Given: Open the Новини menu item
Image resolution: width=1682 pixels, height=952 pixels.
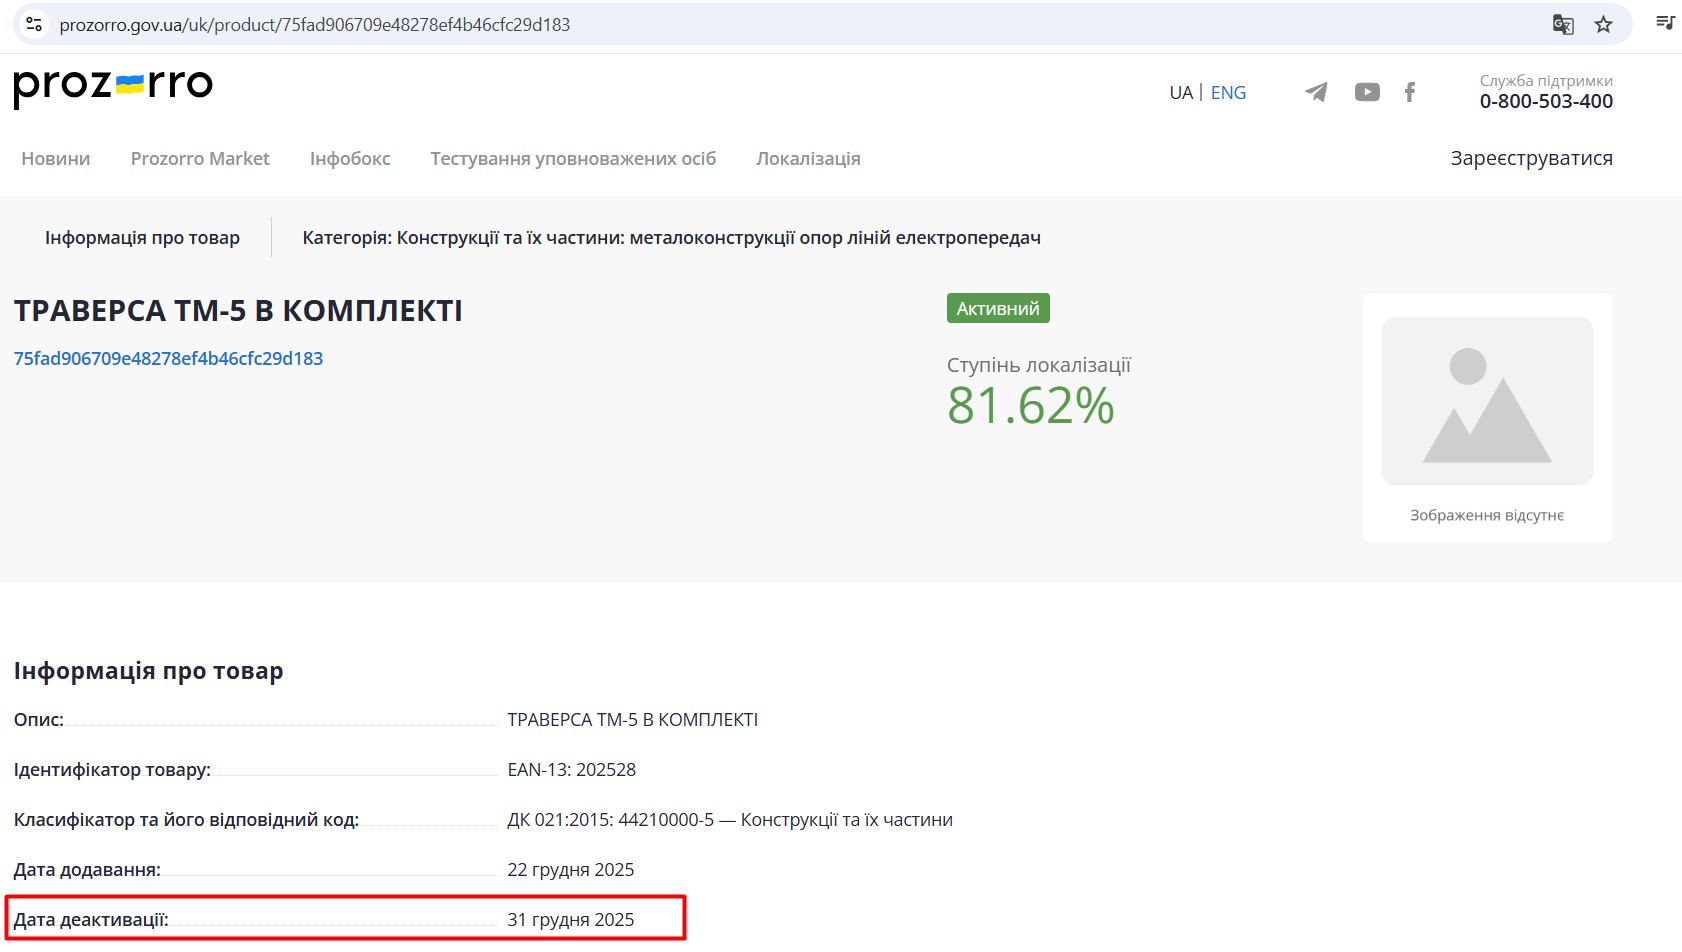Looking at the screenshot, I should [56, 159].
